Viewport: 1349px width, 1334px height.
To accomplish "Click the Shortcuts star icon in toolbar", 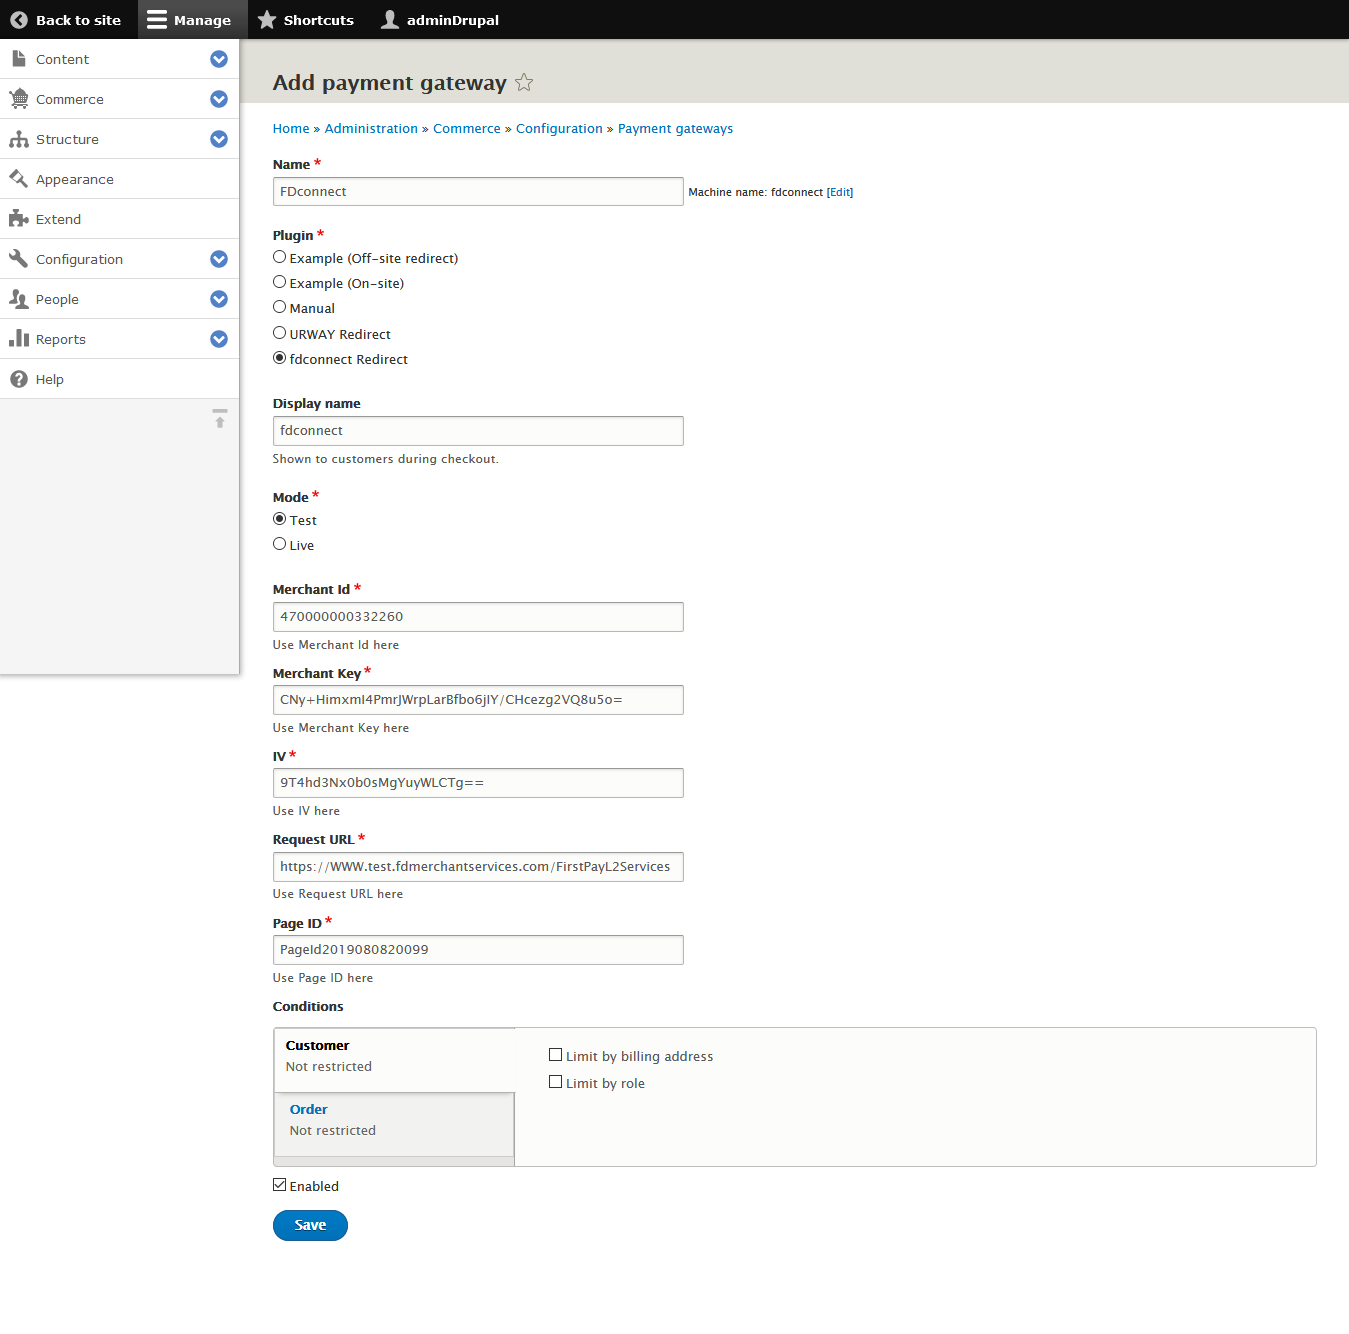I will click(267, 20).
